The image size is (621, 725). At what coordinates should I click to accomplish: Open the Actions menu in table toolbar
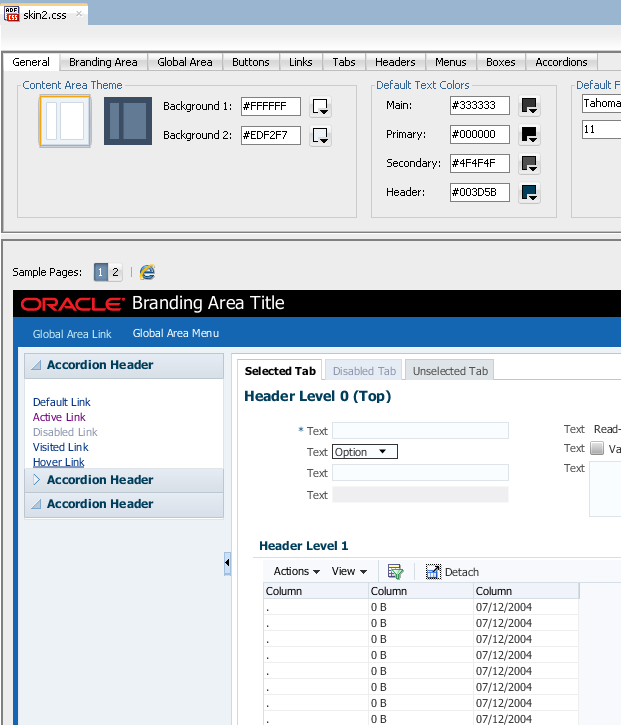click(297, 572)
